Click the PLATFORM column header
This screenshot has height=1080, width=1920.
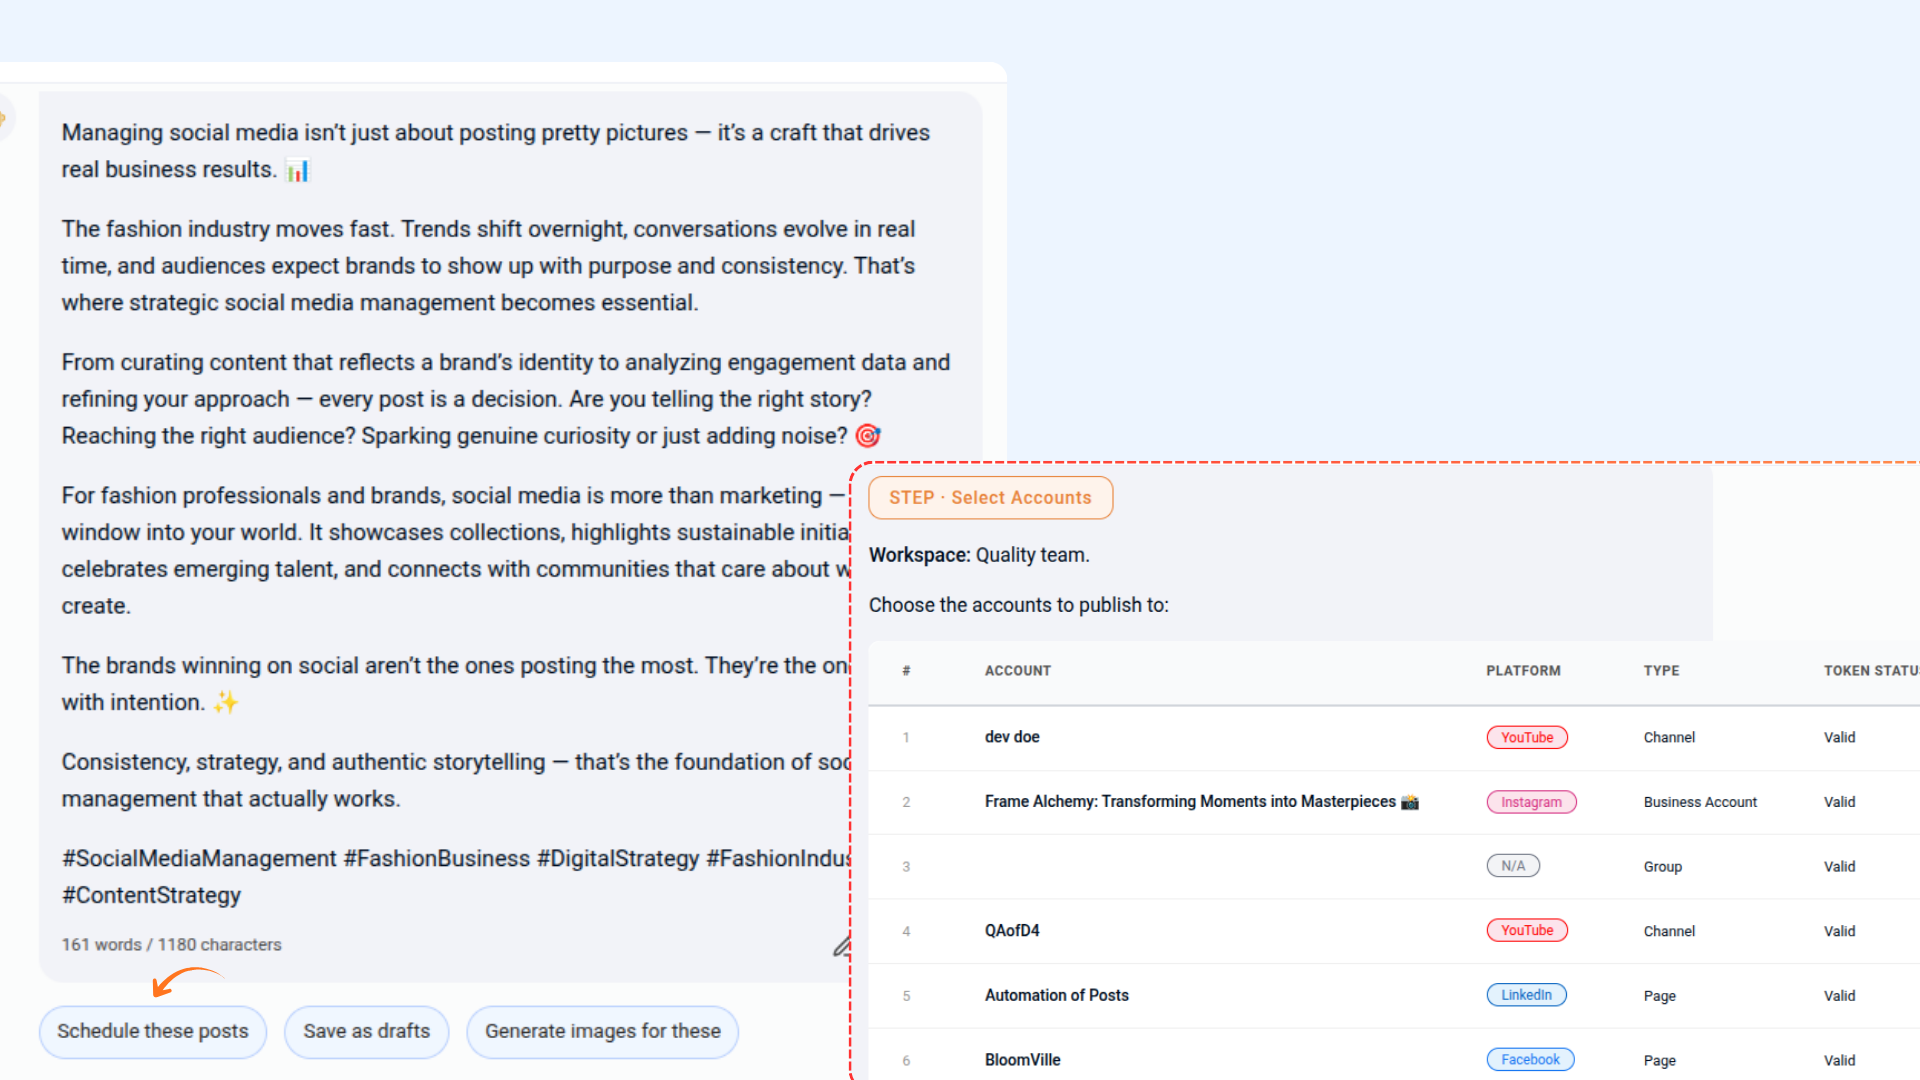click(x=1522, y=671)
